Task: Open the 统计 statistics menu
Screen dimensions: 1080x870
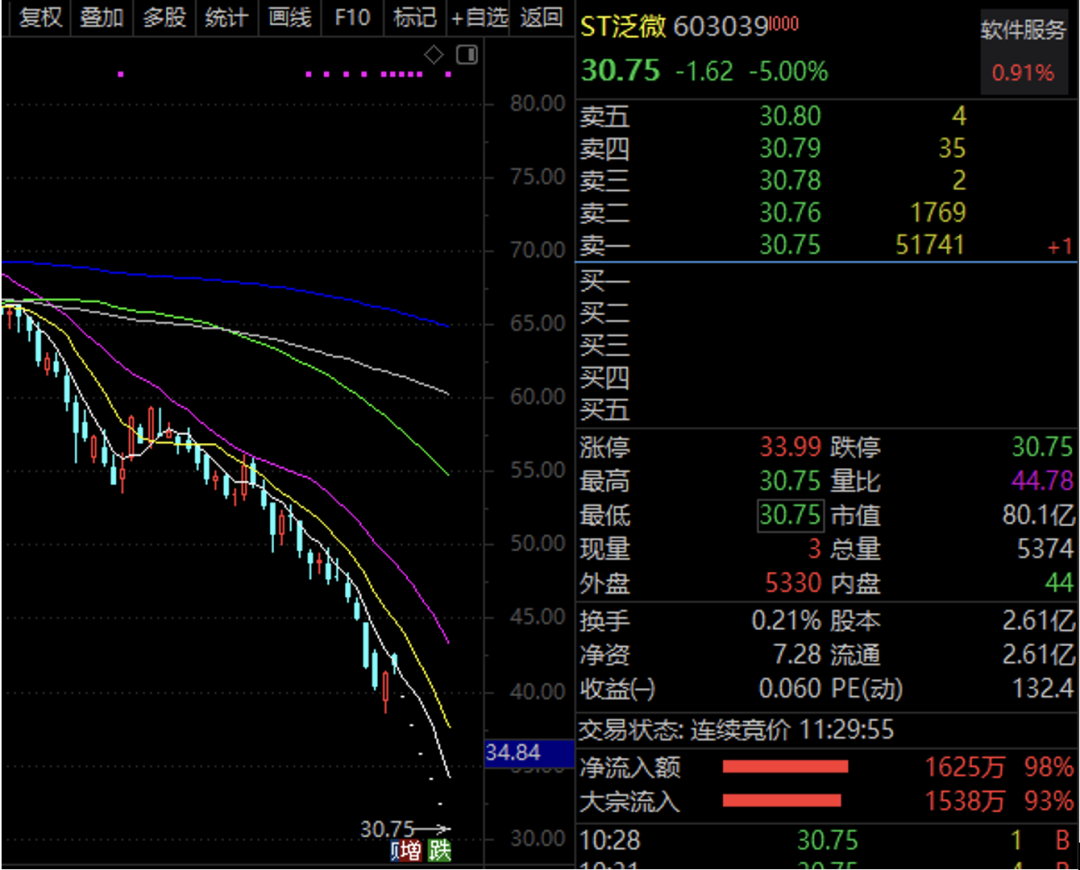Action: pos(226,18)
